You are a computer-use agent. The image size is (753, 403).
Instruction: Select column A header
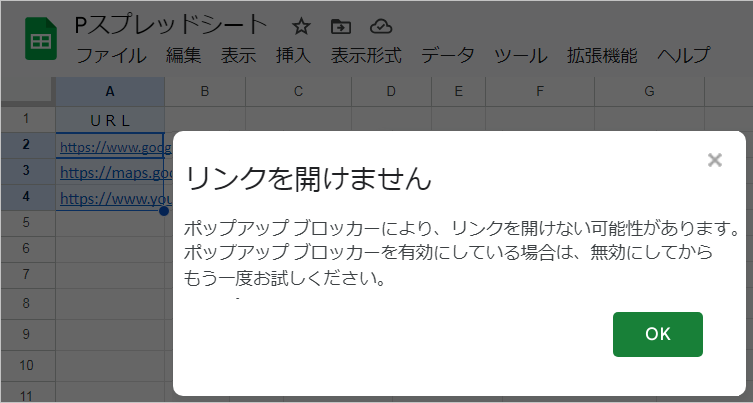pyautogui.click(x=110, y=92)
